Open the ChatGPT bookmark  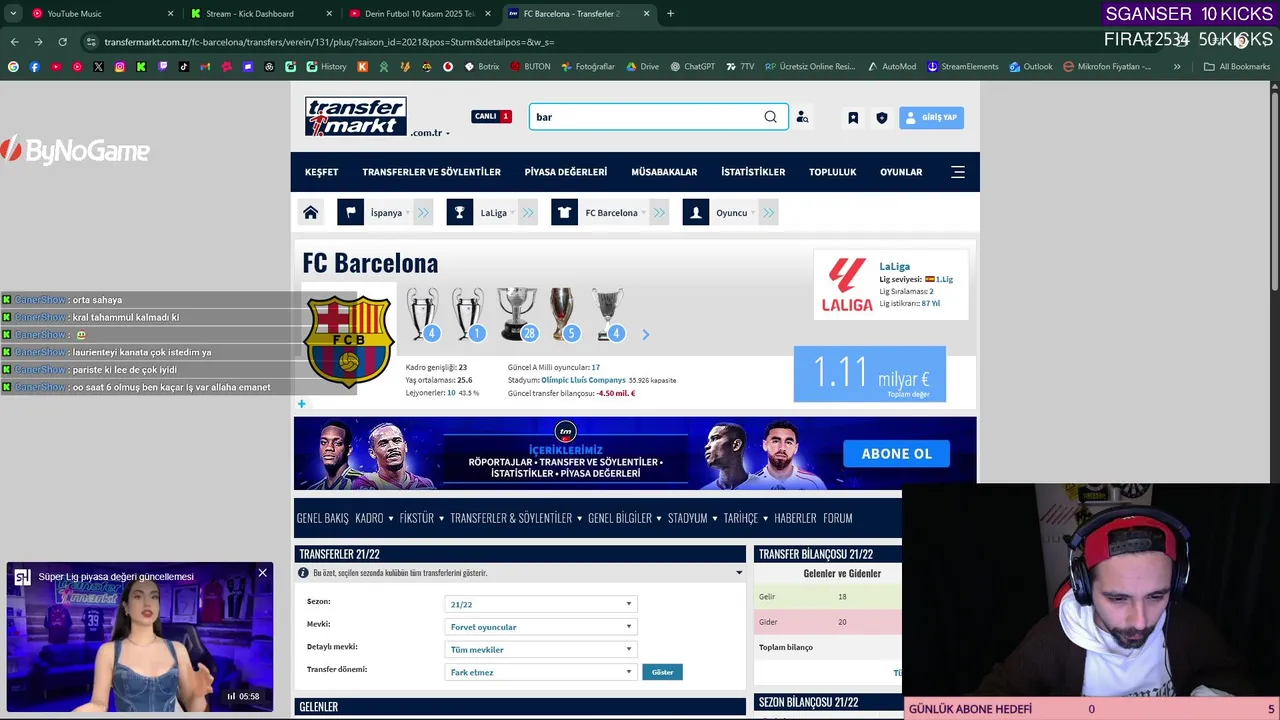[693, 67]
